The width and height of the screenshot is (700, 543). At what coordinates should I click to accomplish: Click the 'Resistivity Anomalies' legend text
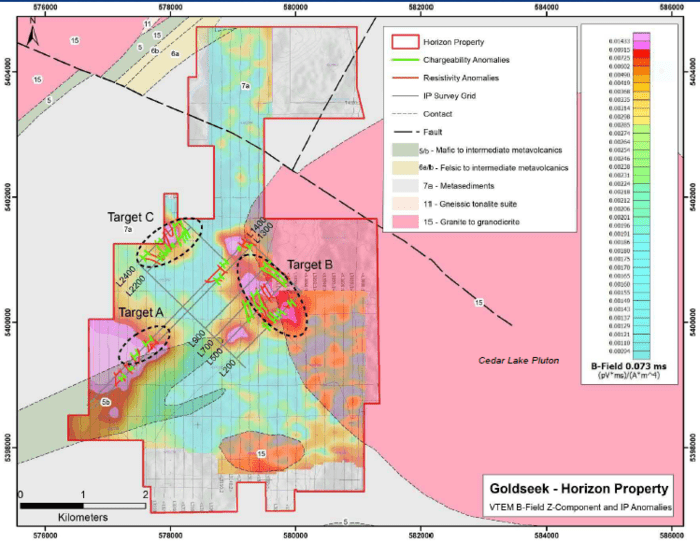tap(461, 78)
